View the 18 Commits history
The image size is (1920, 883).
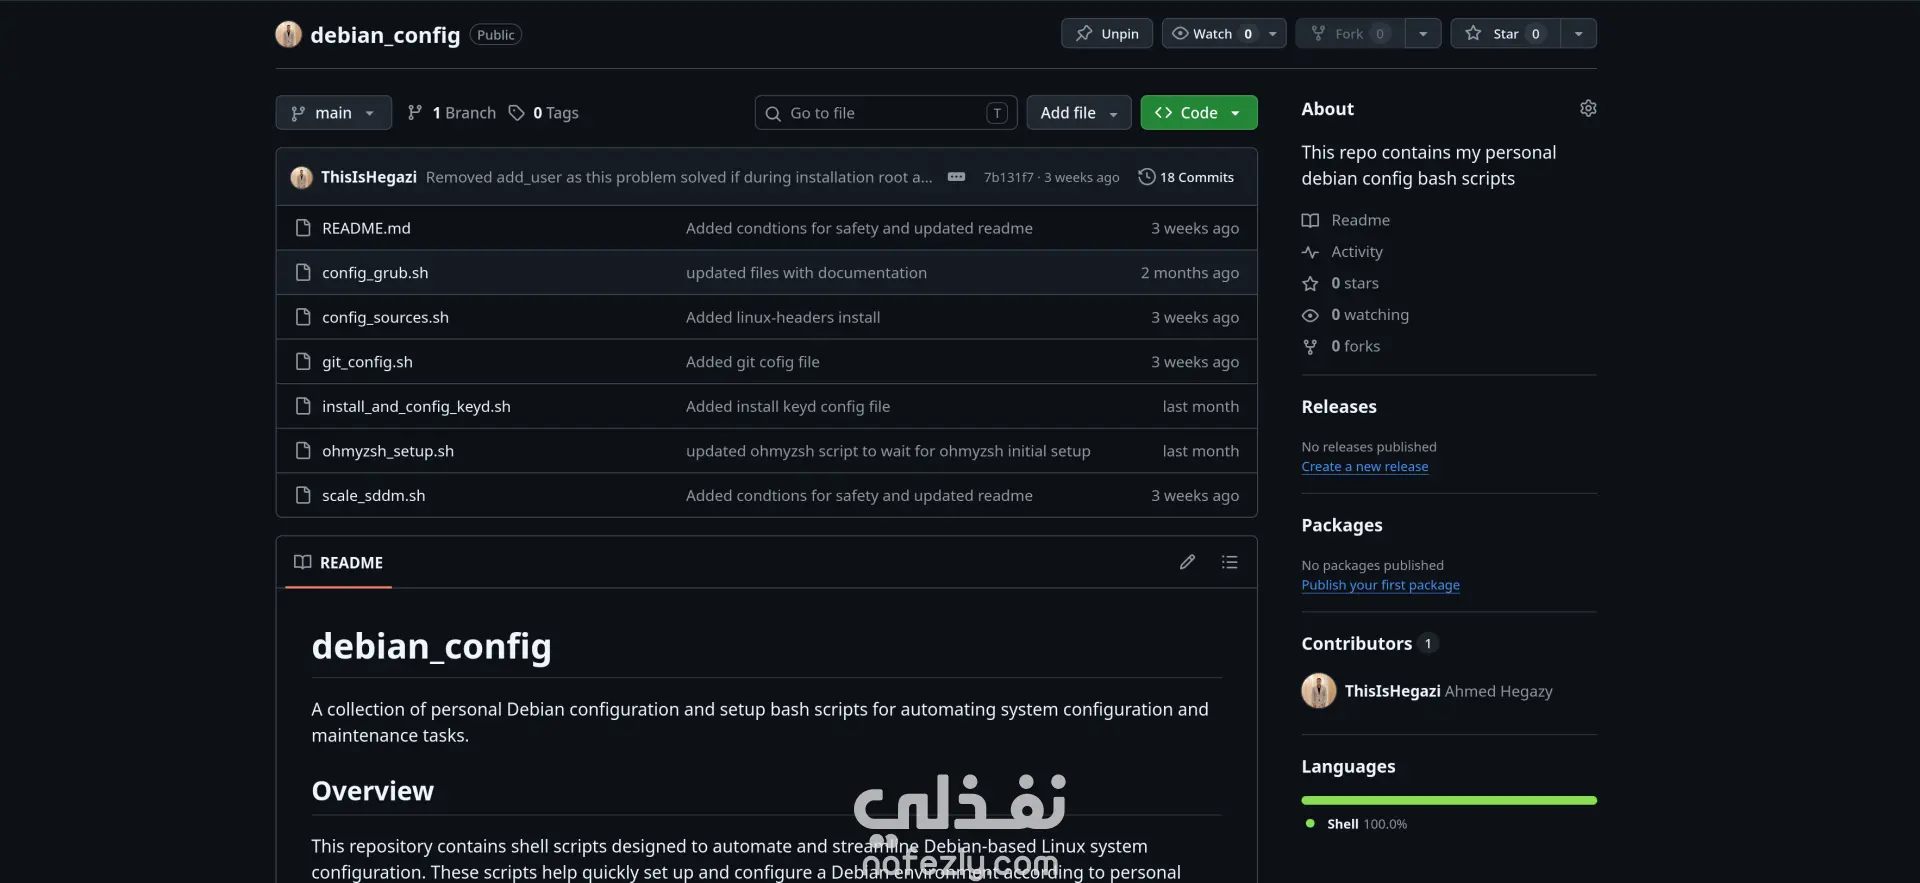click(1187, 177)
